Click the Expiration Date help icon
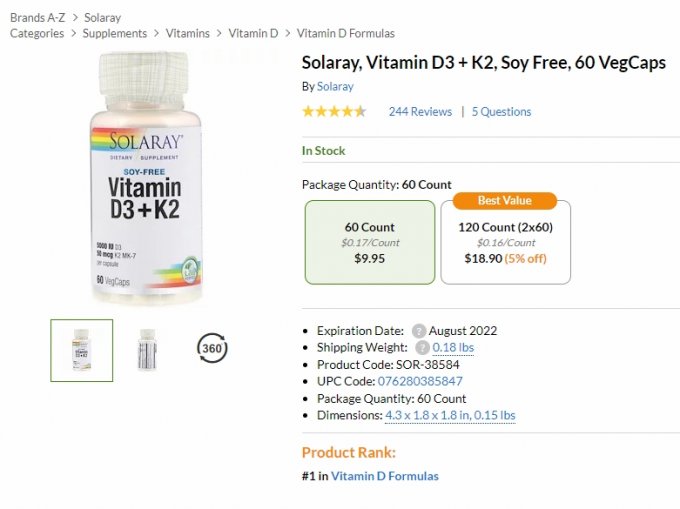 pyautogui.click(x=419, y=331)
